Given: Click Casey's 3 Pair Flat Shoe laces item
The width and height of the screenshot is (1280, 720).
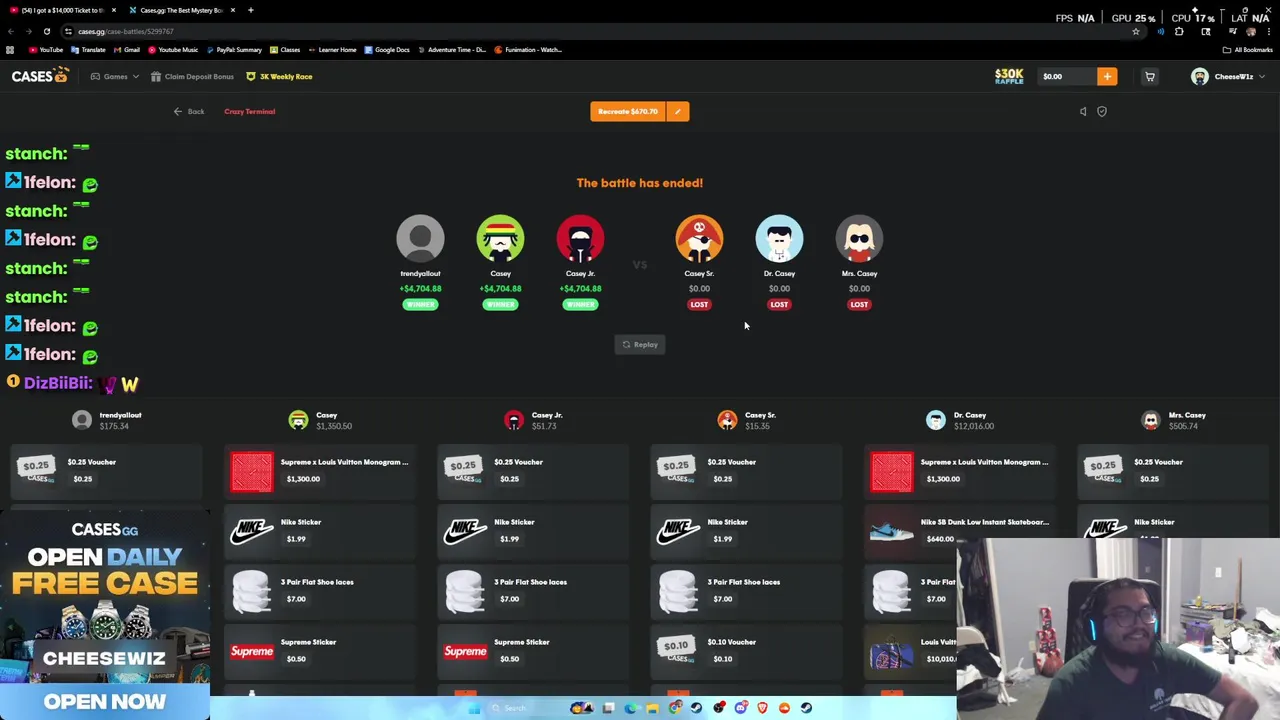Looking at the screenshot, I should coord(320,591).
